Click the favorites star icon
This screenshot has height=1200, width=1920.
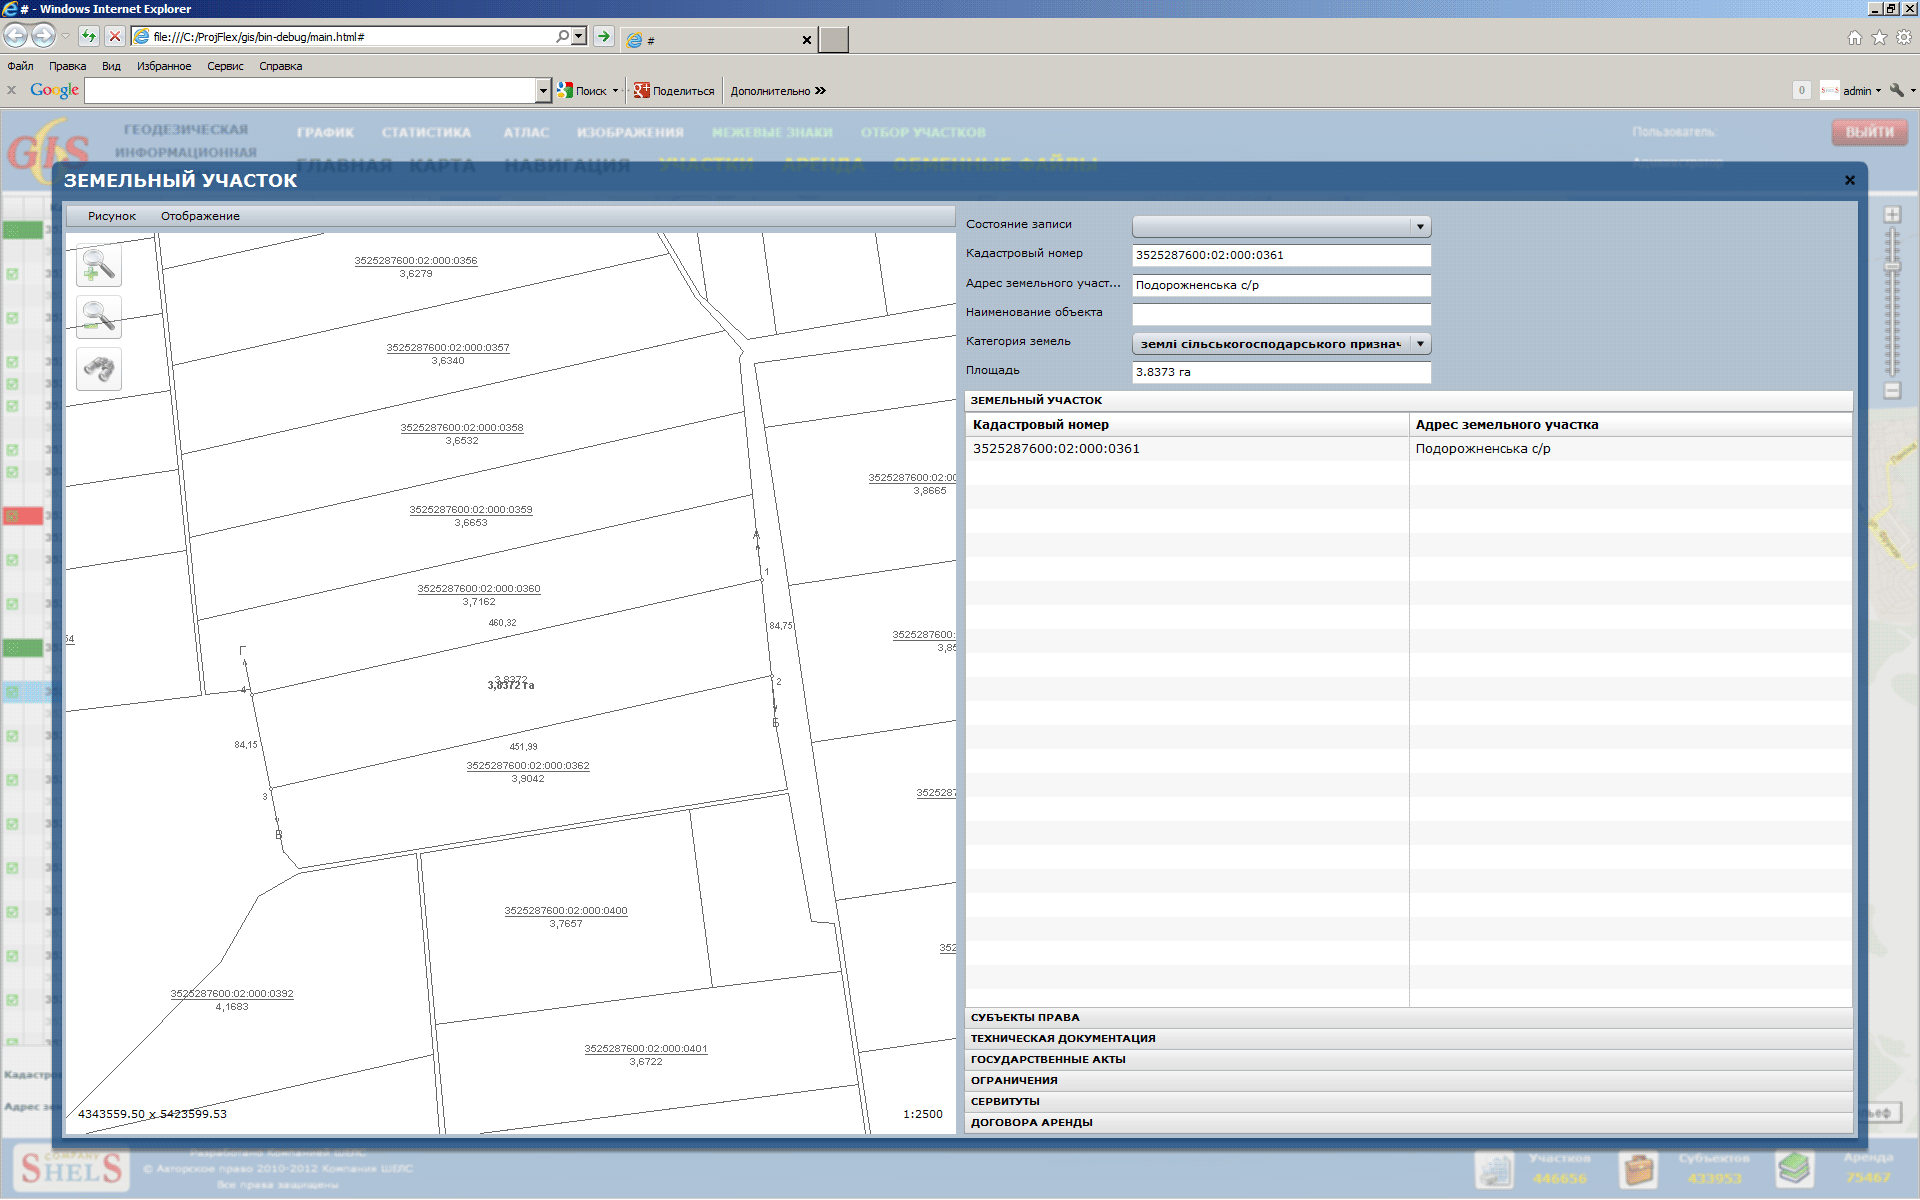tap(1879, 38)
